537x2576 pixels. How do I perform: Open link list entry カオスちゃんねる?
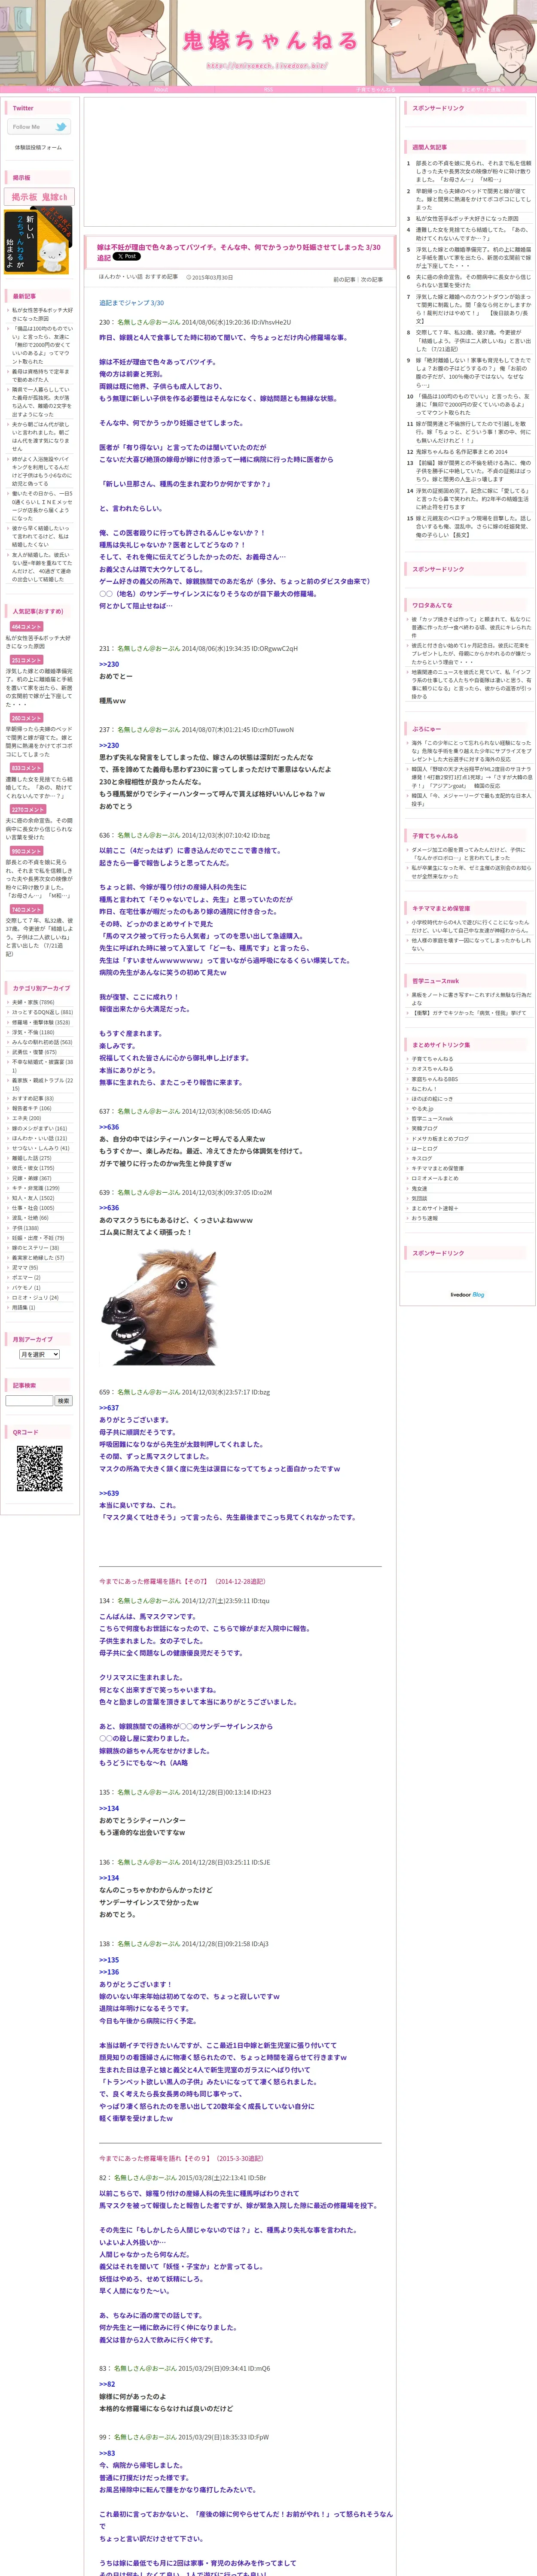click(x=432, y=1069)
